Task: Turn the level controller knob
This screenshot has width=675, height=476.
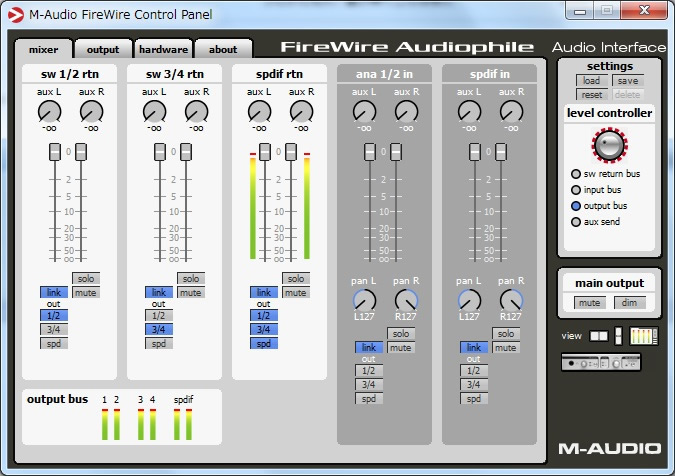Action: pyautogui.click(x=609, y=145)
